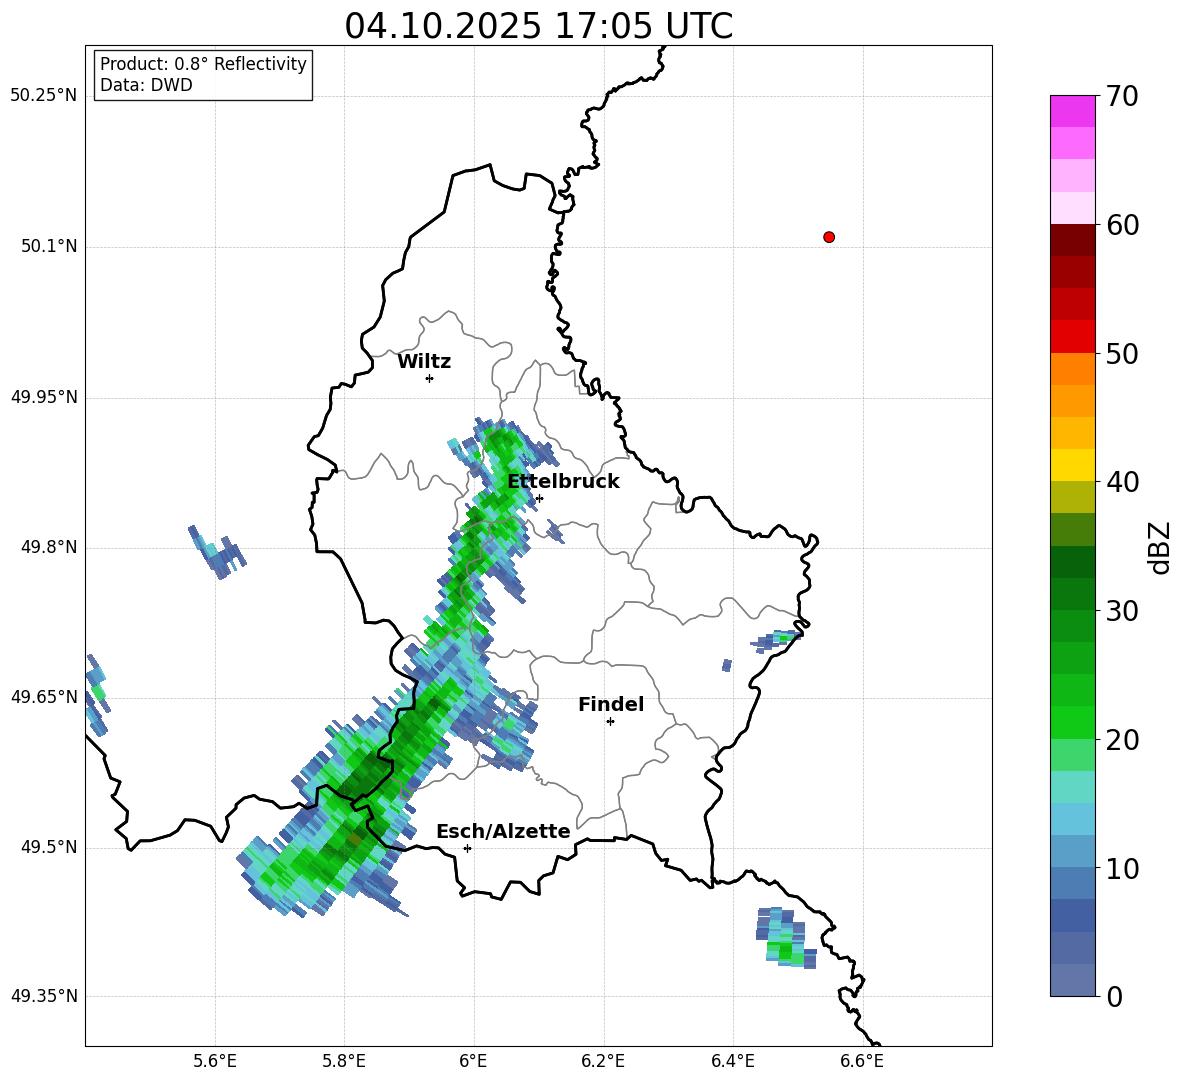Image resolution: width=1184 pixels, height=1081 pixels.
Task: Click the light blue colorbar segment just below 15
Action: click(1072, 819)
